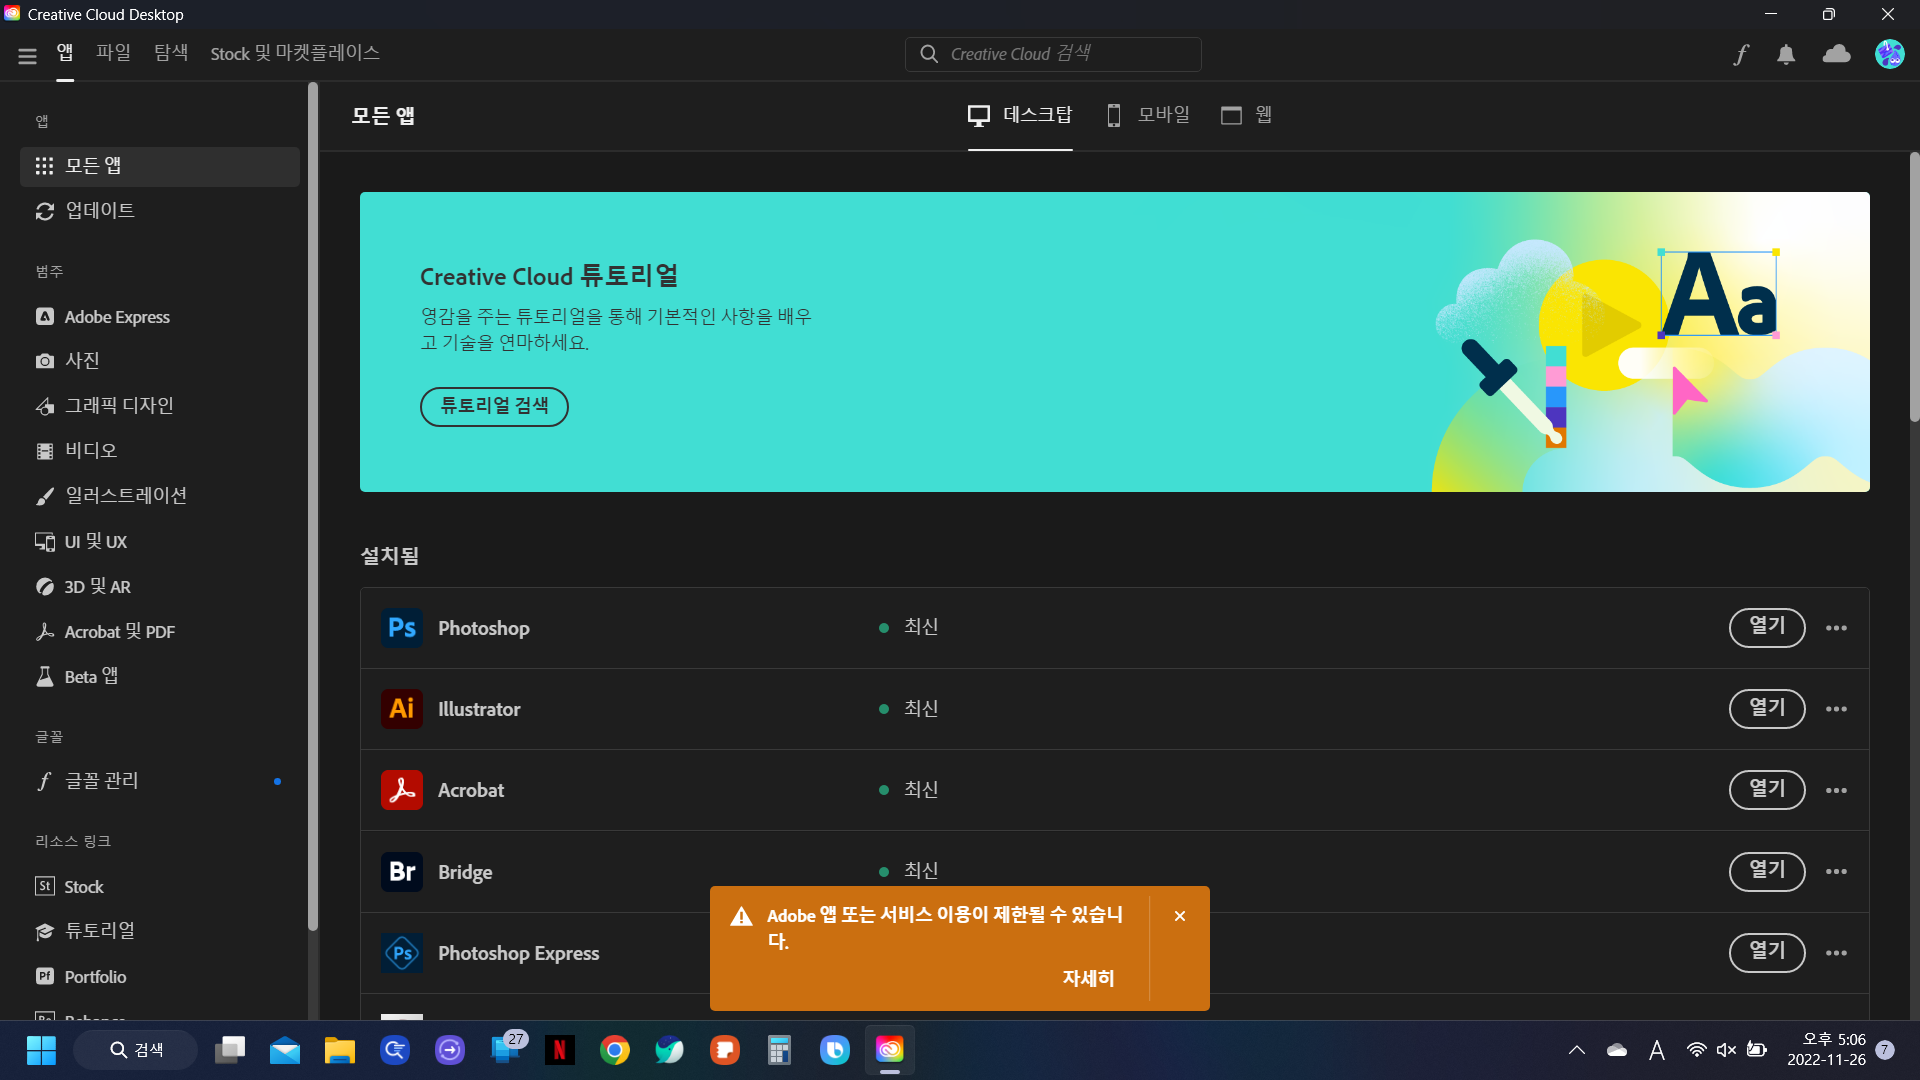Click the 자세히 link in warning dialog
Viewport: 1920px width, 1080px height.
pyautogui.click(x=1088, y=977)
